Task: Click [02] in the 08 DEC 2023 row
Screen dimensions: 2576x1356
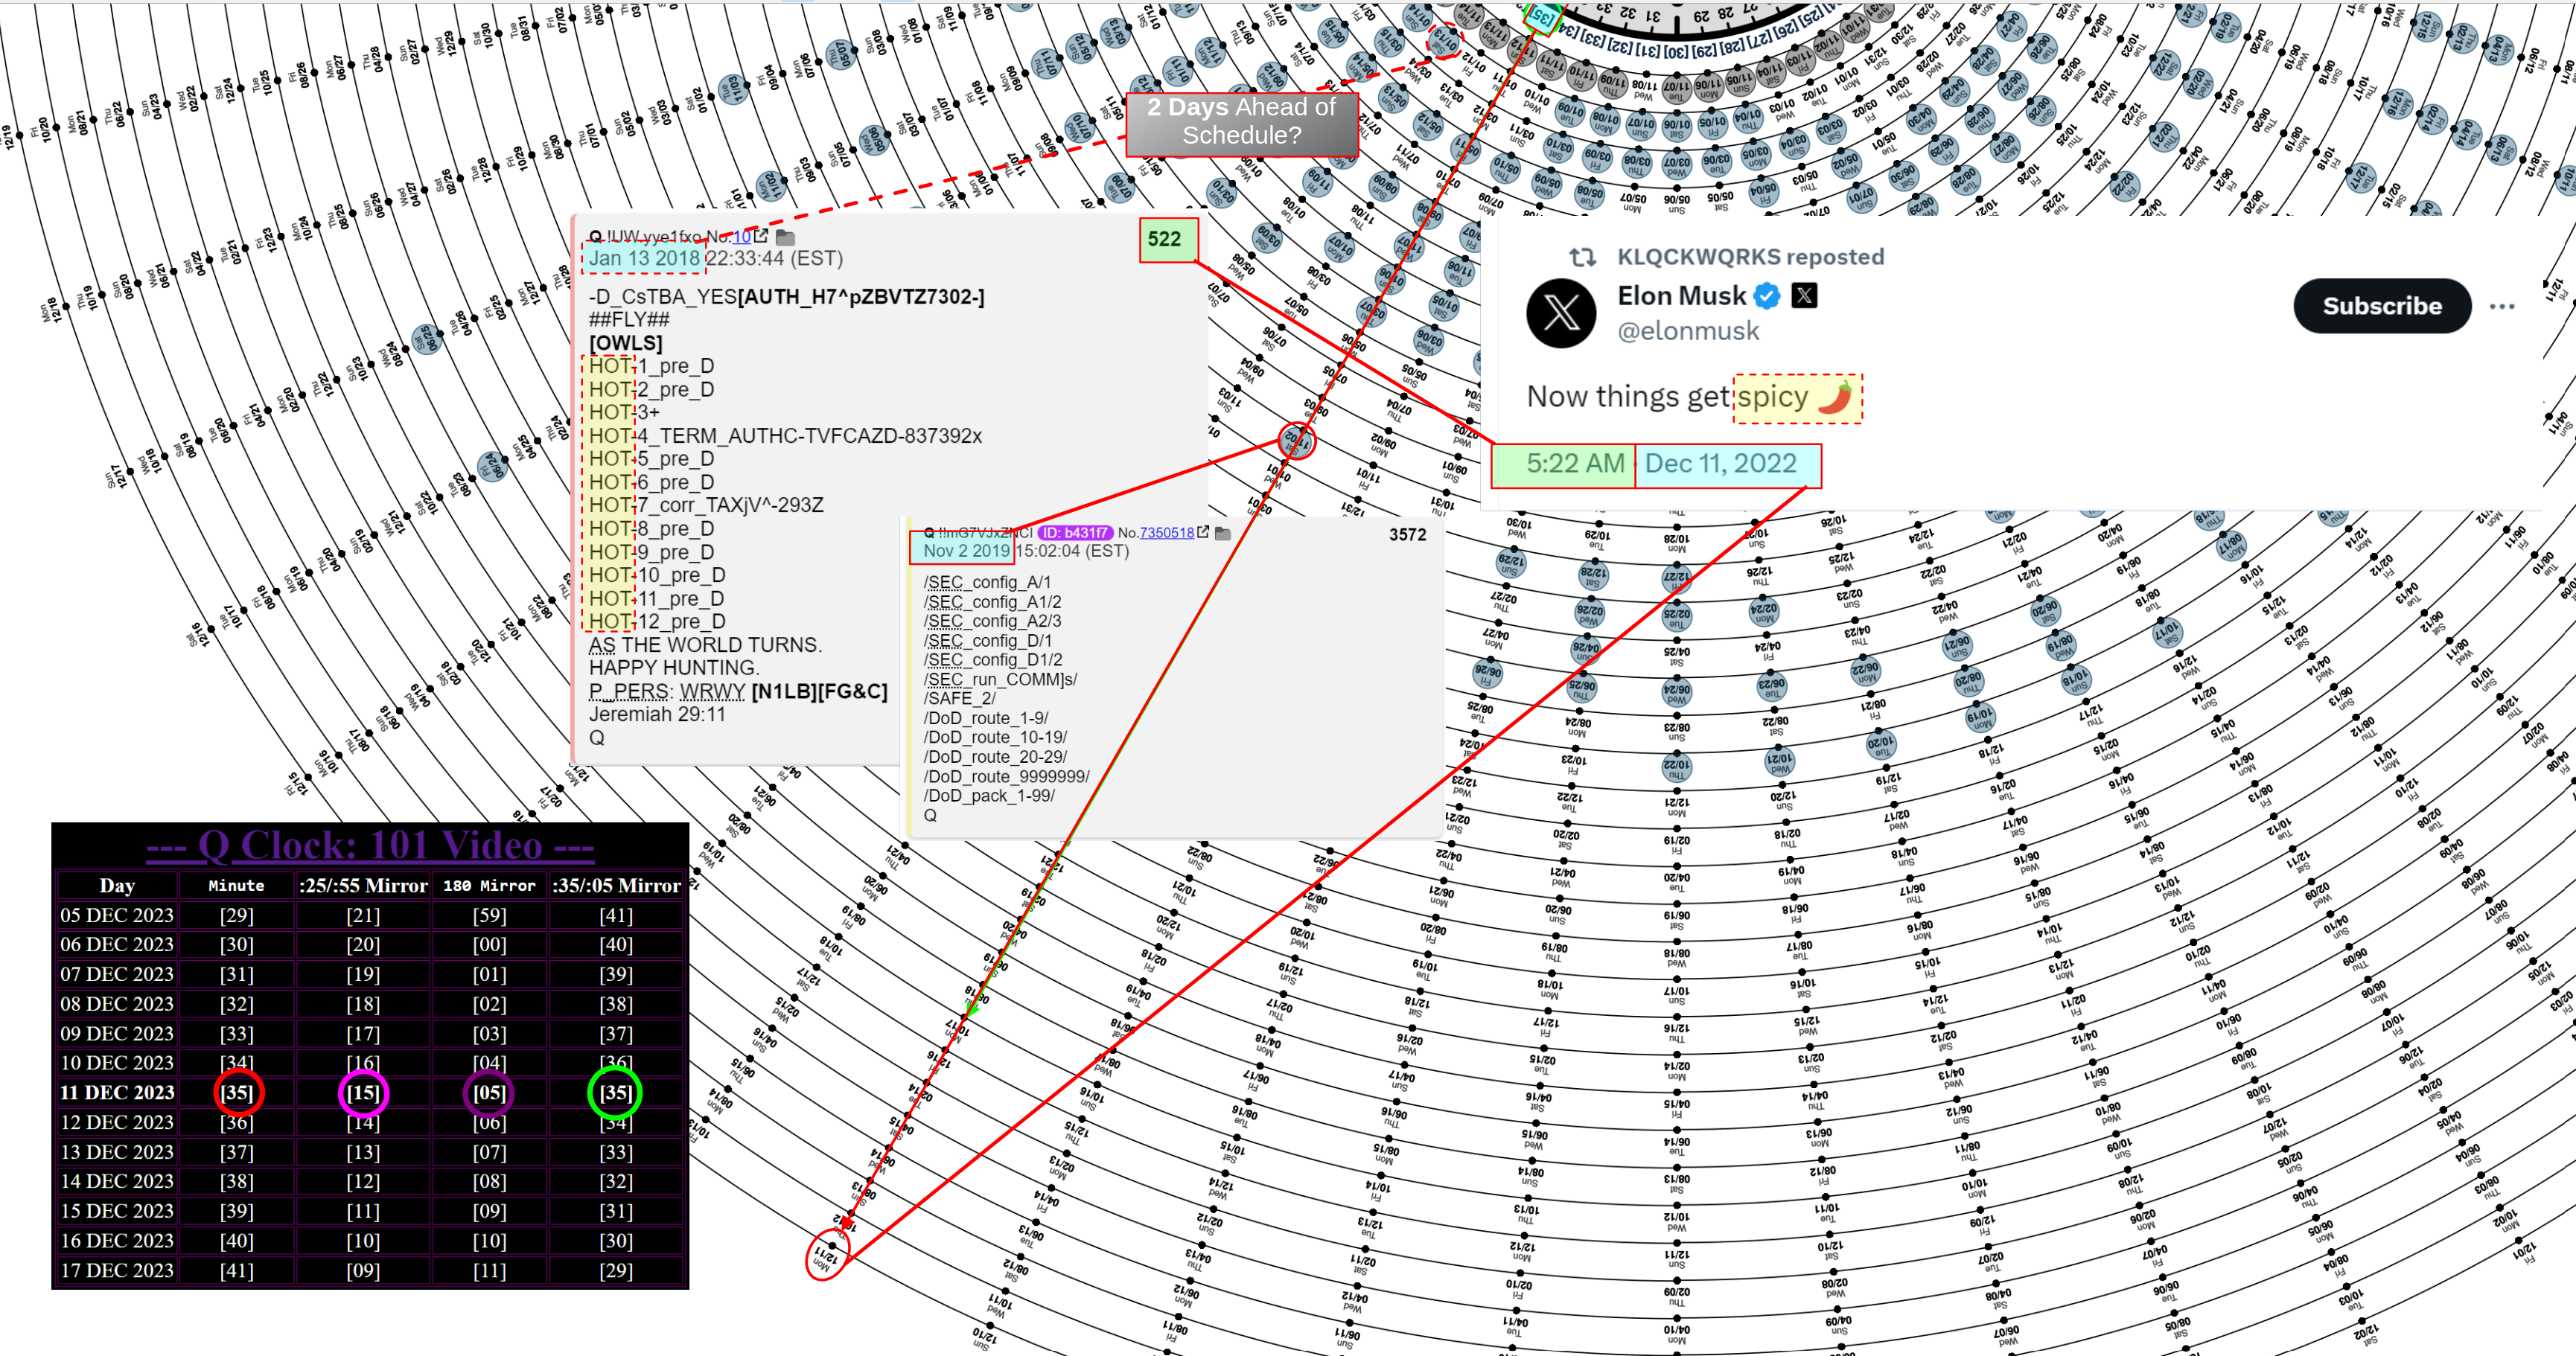Action: [489, 1003]
